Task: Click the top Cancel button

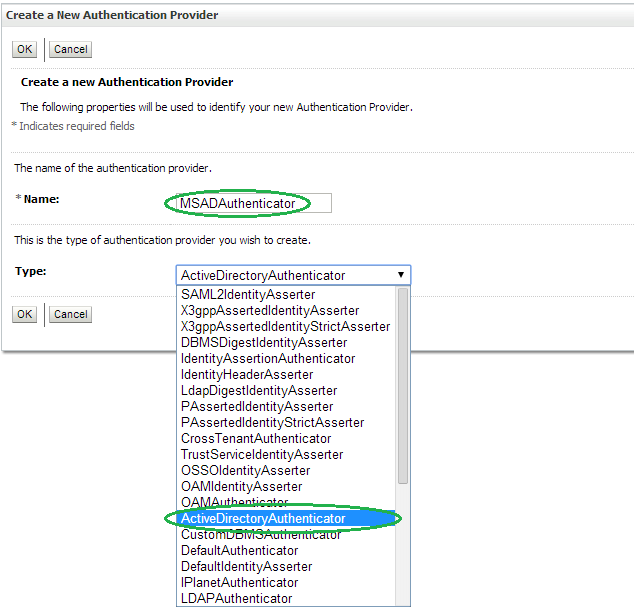Action: point(71,49)
